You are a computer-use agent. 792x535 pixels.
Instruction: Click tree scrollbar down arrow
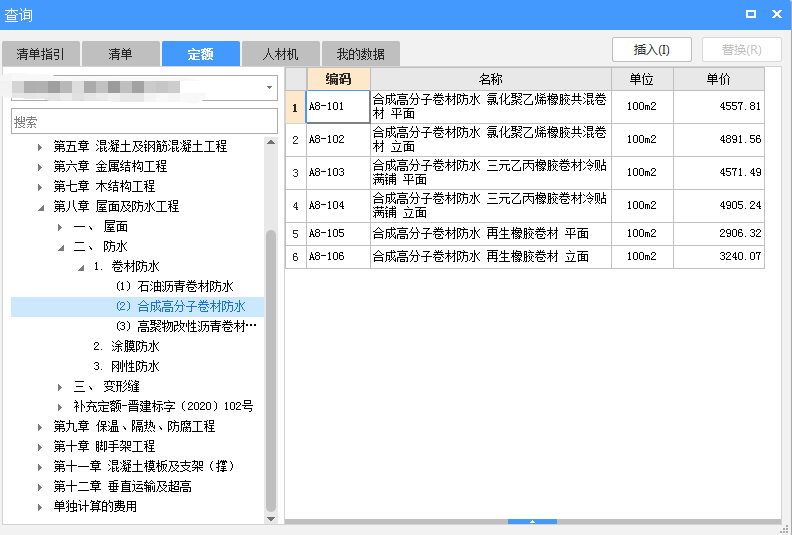click(271, 519)
